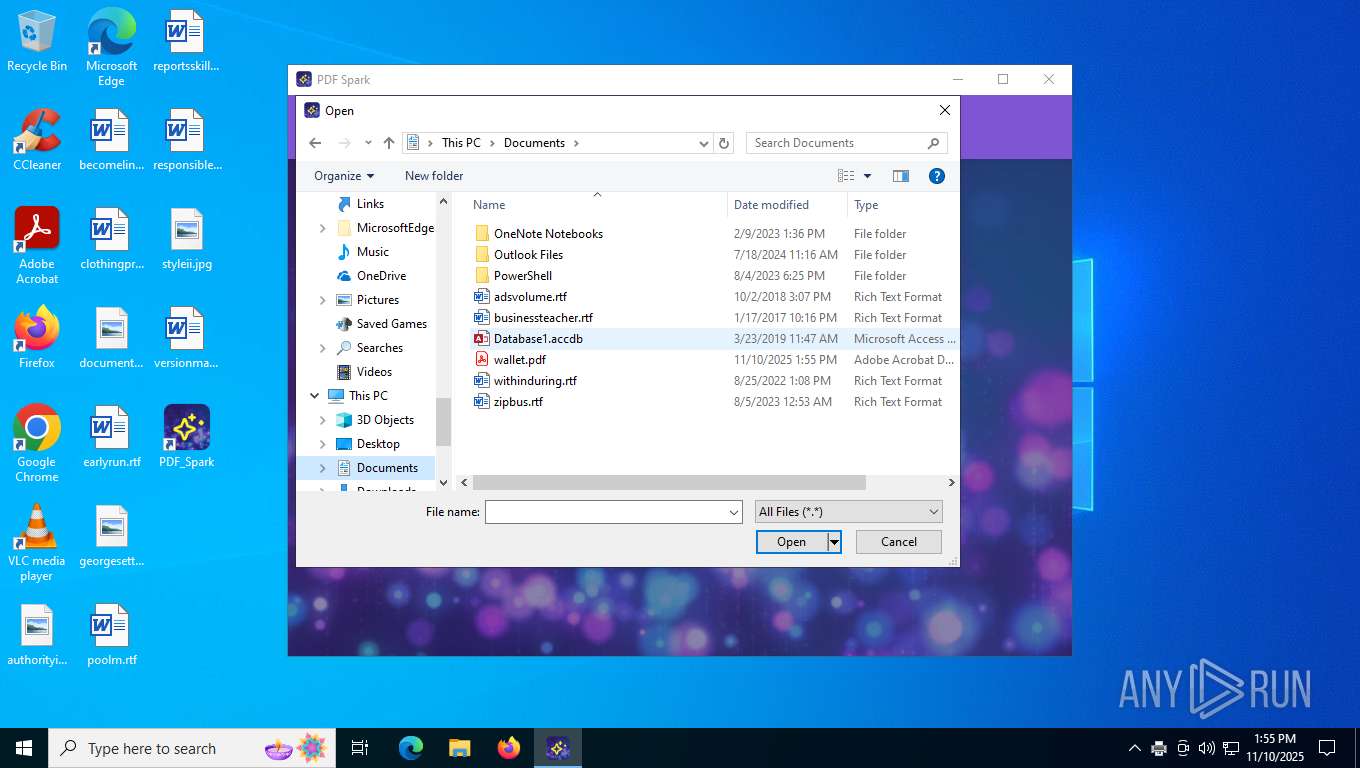Image resolution: width=1360 pixels, height=768 pixels.
Task: Click the PDF Spark taskbar button
Action: tap(558, 748)
